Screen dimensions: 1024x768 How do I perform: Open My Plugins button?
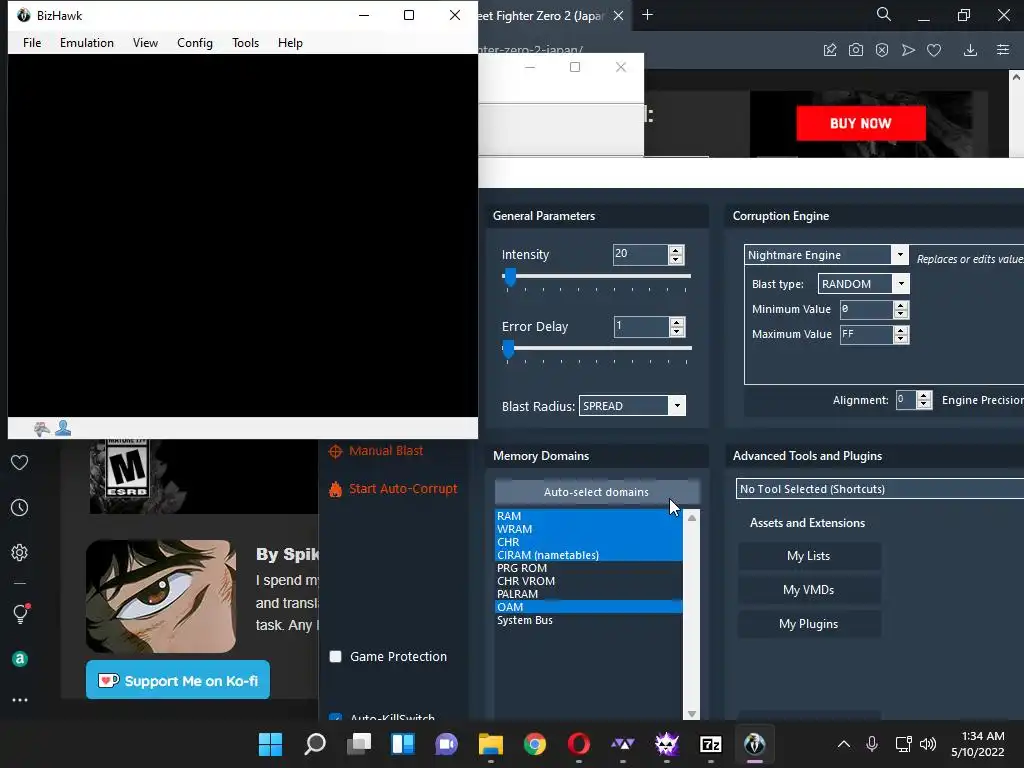[x=809, y=624]
